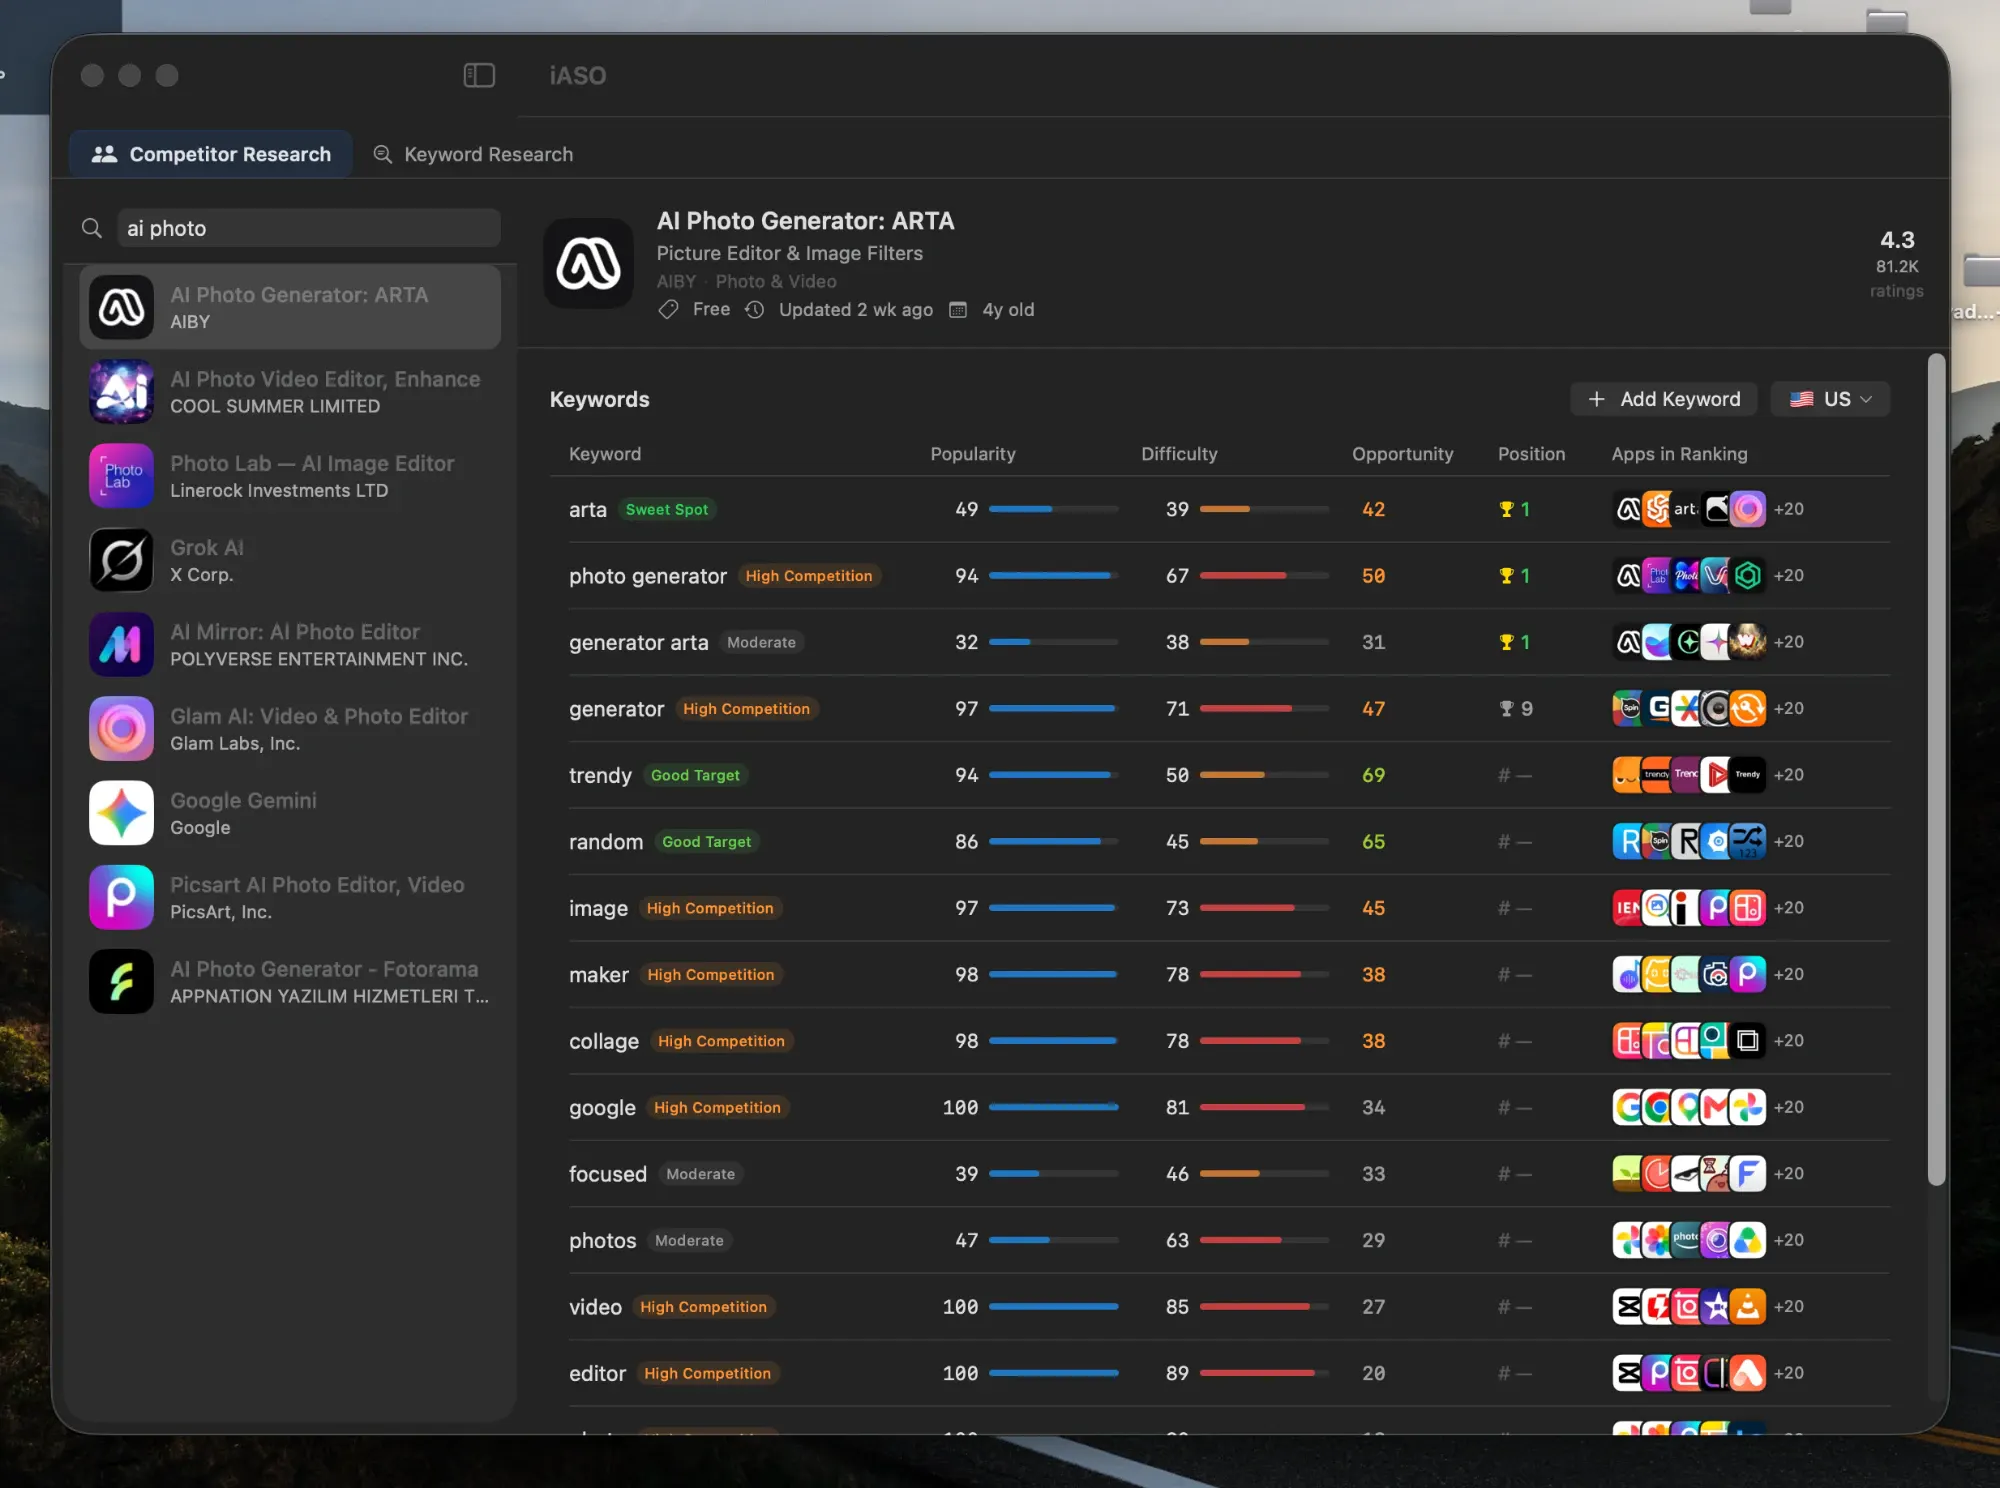Click the keywords list vertical scrollbar
Image resolution: width=2000 pixels, height=1488 pixels.
click(x=1936, y=769)
